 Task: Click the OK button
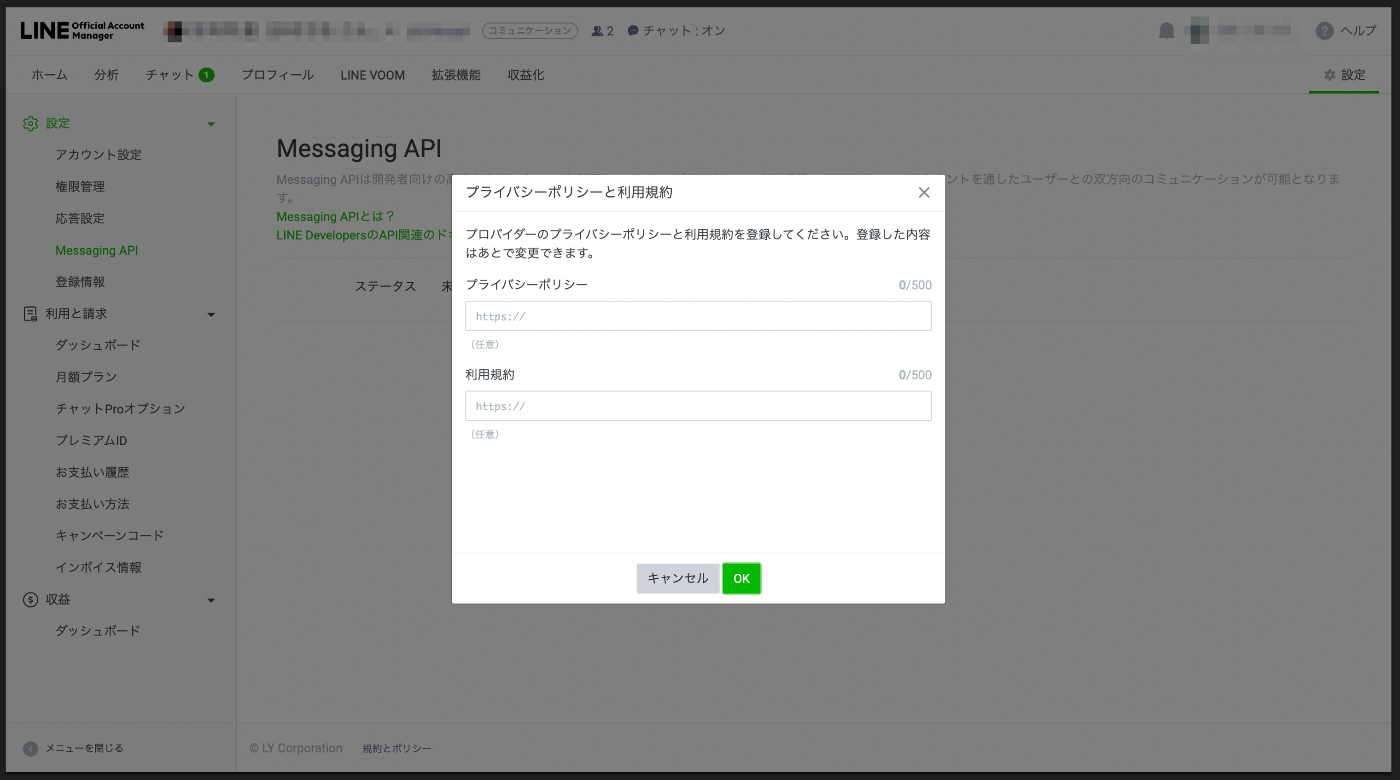tap(742, 579)
